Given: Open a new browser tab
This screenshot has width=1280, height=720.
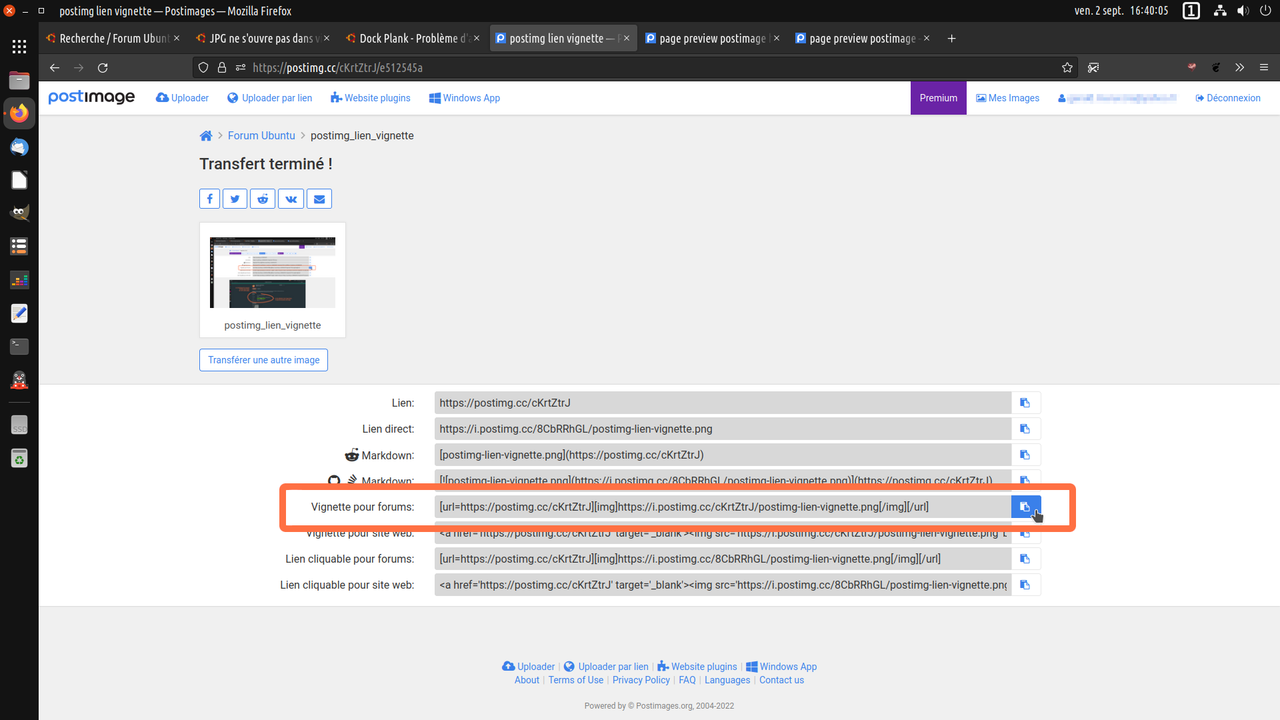Looking at the screenshot, I should coord(951,39).
